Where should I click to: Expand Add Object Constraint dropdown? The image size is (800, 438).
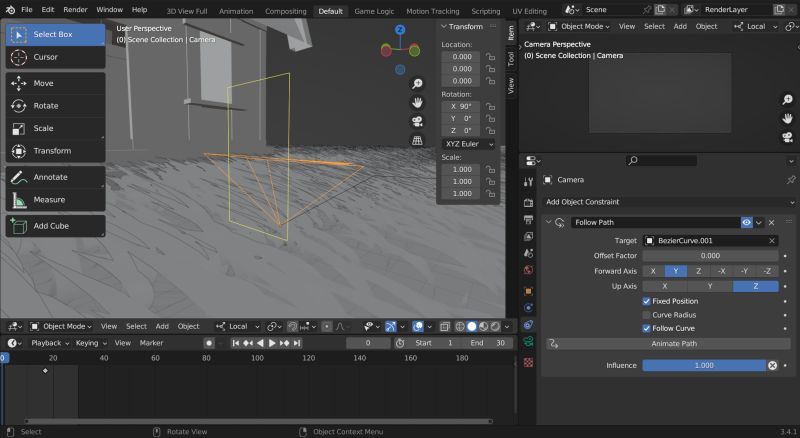pos(668,202)
